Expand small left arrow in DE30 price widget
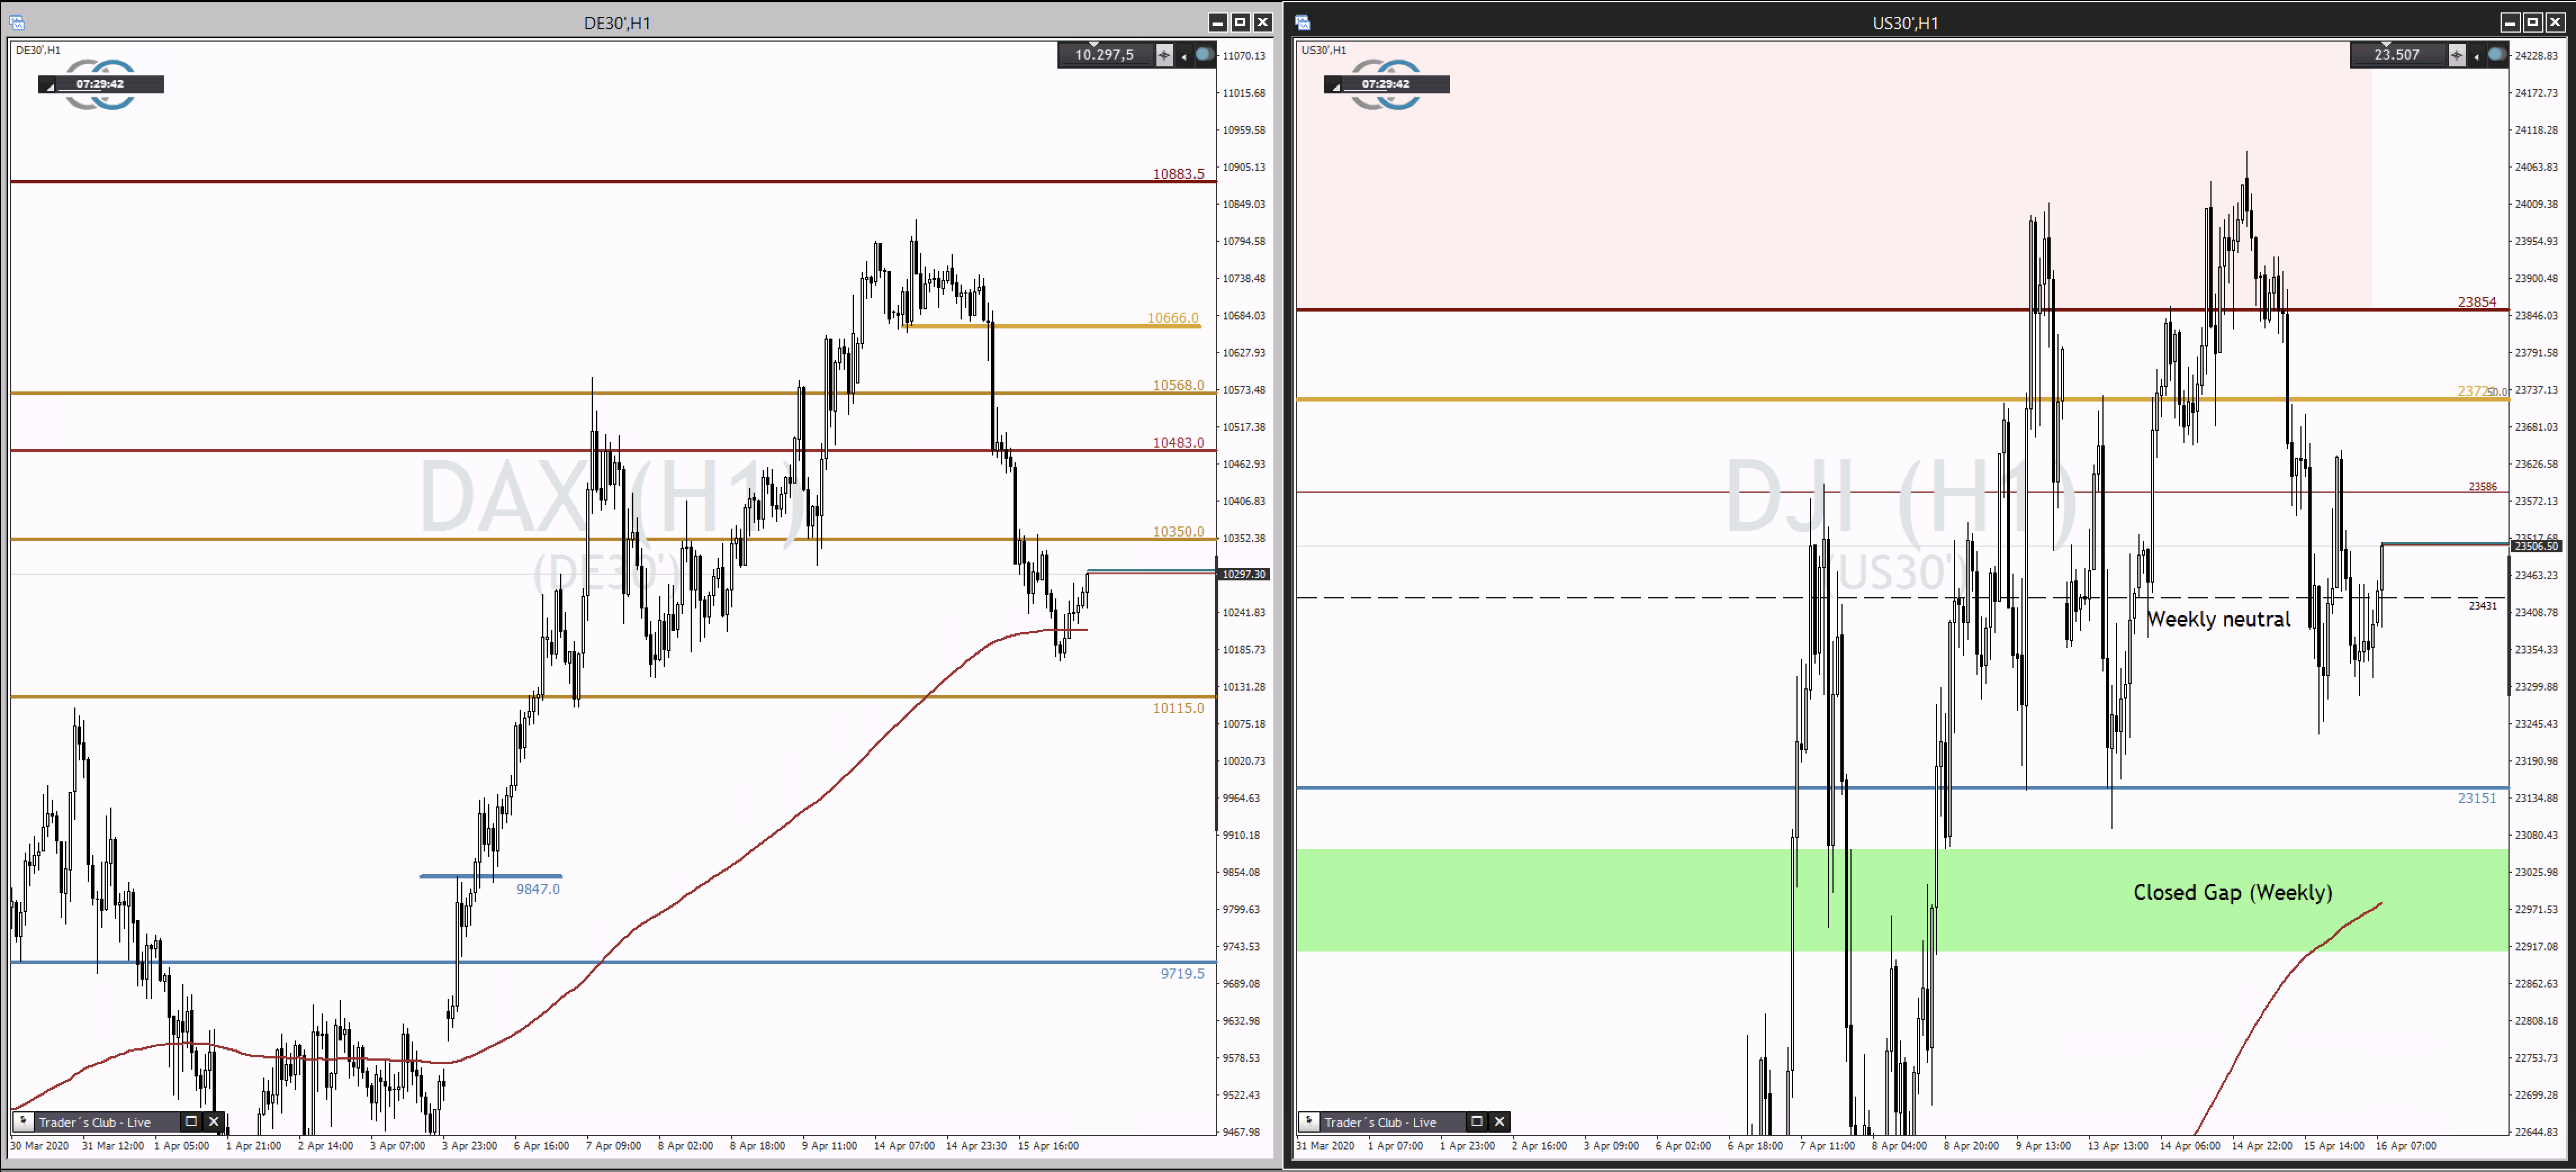Screen dimensions: 2576x1172 point(1184,57)
